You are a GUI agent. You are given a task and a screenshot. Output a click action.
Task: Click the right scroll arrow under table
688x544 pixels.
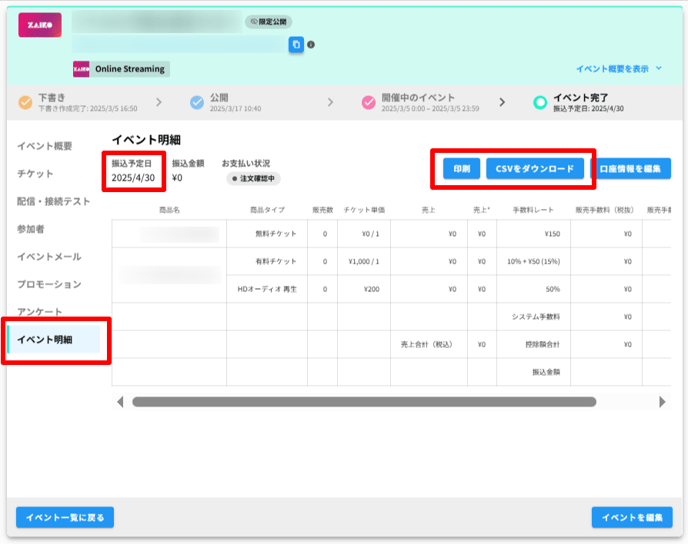click(x=661, y=402)
